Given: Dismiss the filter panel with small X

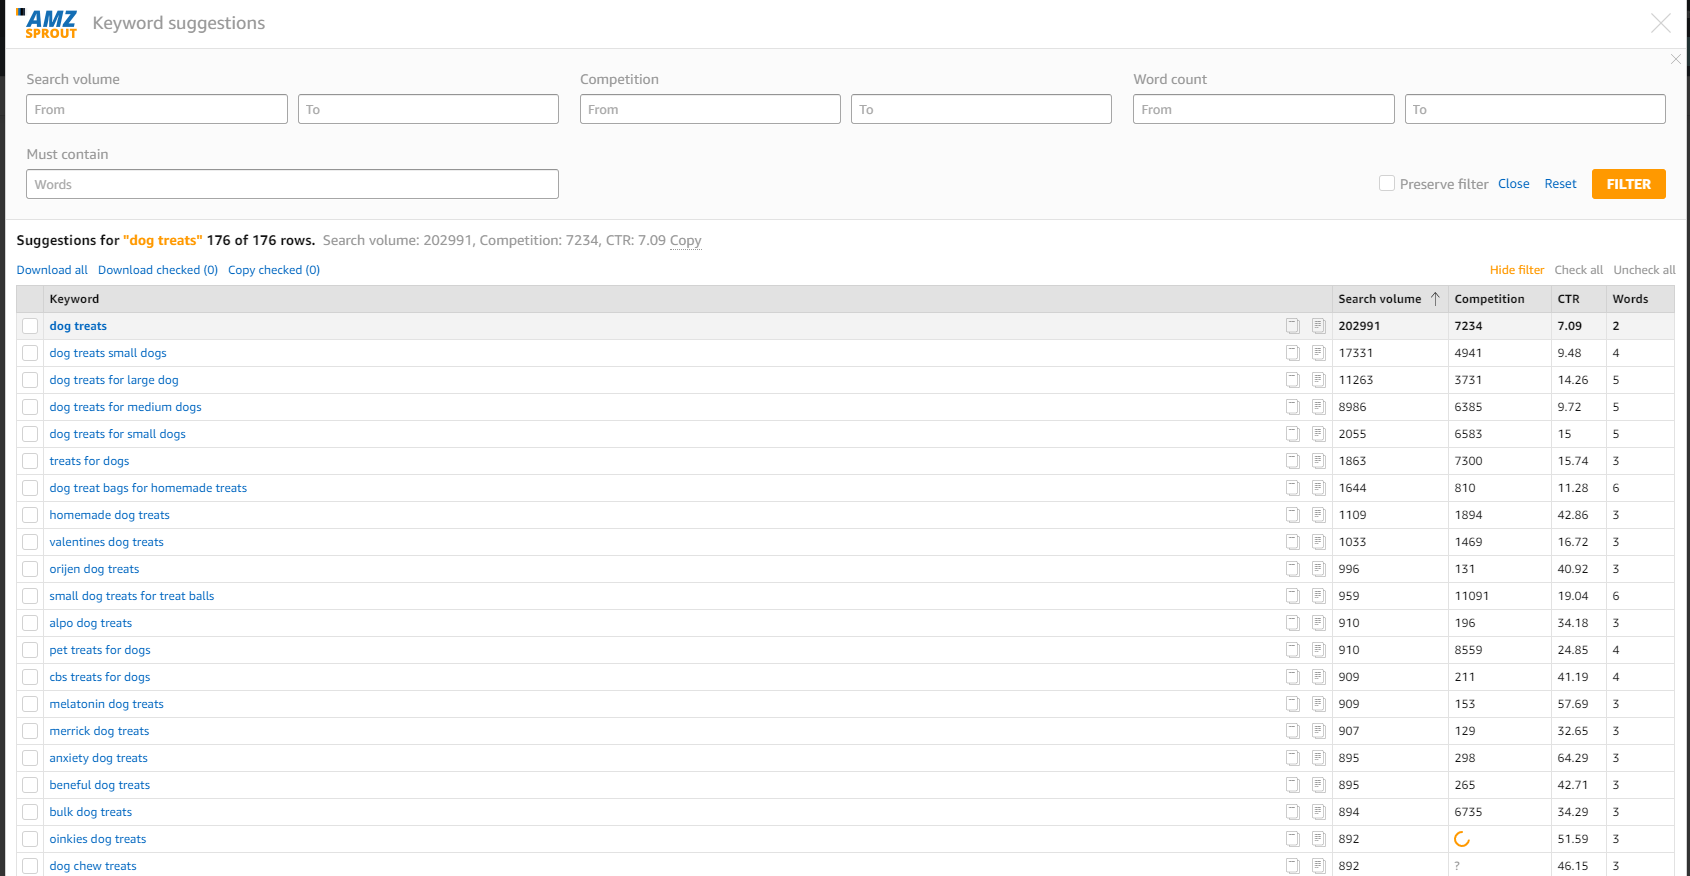Looking at the screenshot, I should [1676, 59].
